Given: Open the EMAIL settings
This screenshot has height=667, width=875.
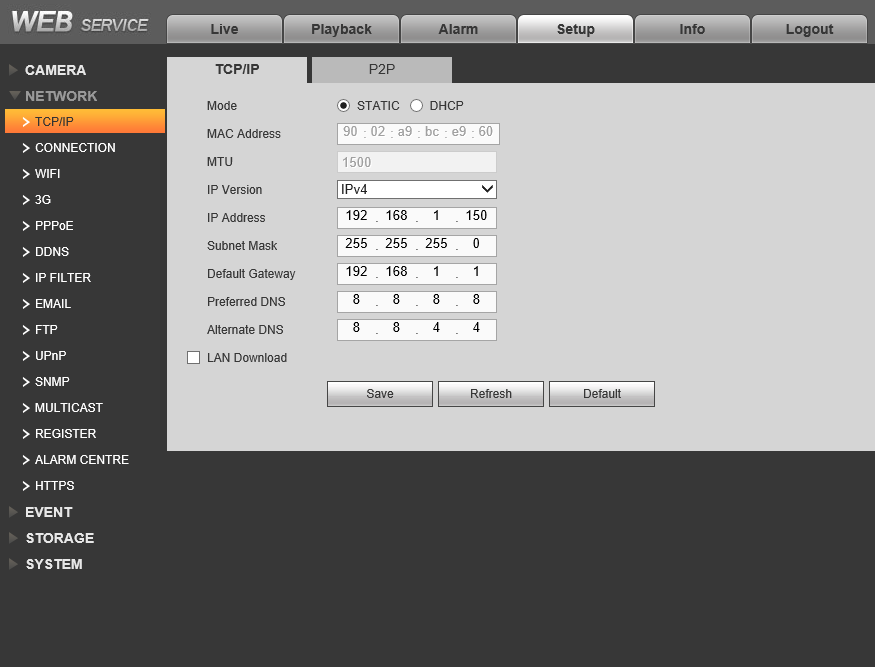Looking at the screenshot, I should (x=52, y=304).
